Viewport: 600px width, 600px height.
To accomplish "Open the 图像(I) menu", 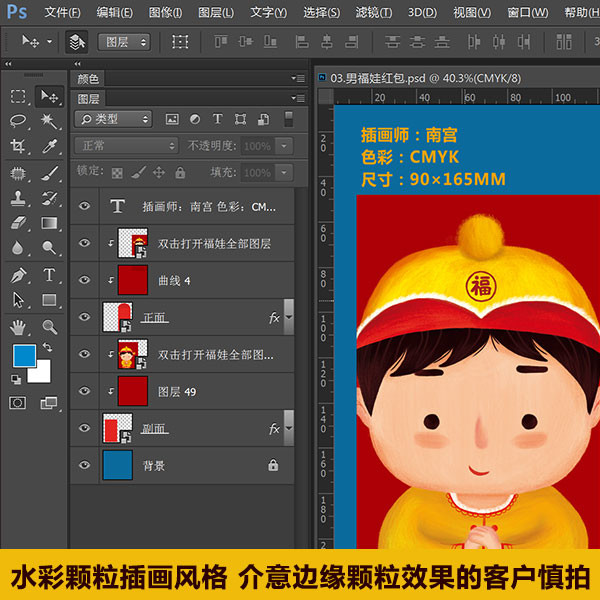I will click(165, 12).
